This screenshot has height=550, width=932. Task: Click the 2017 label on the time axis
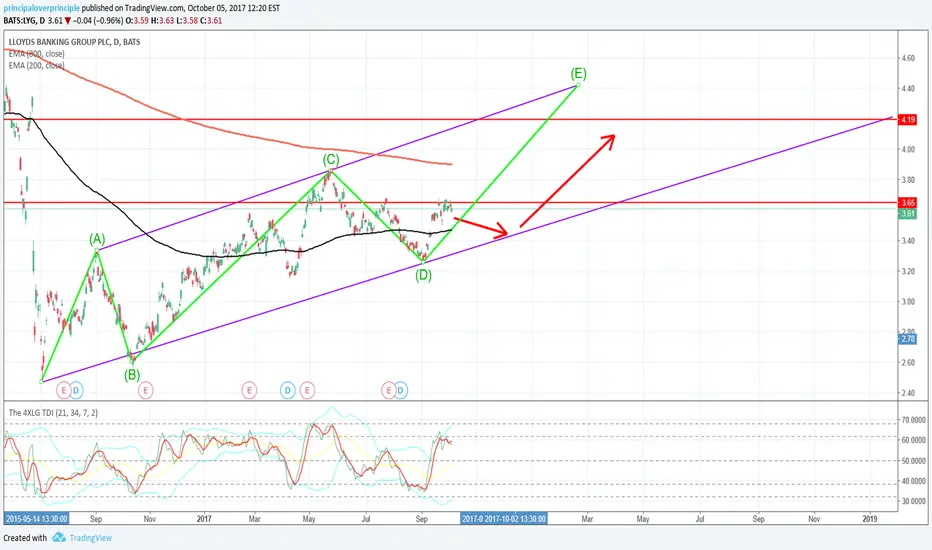pyautogui.click(x=204, y=519)
